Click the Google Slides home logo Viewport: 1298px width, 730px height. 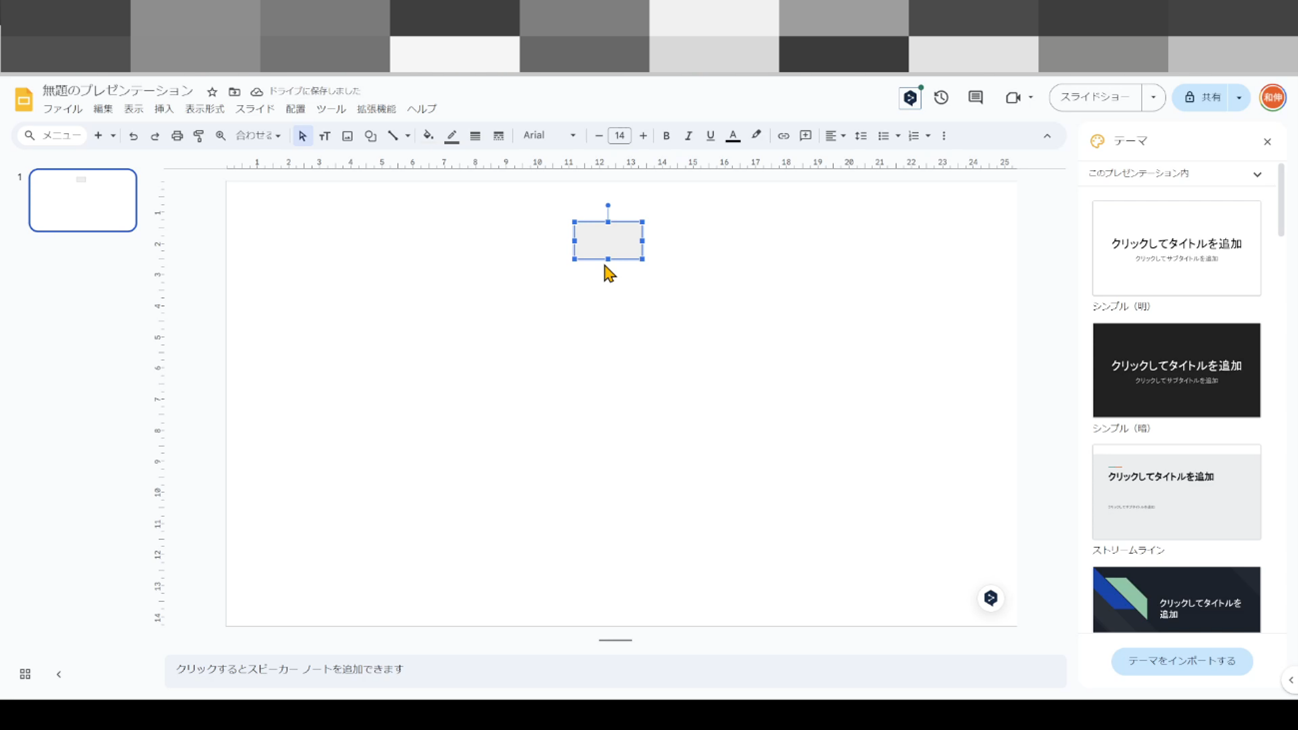pos(23,100)
